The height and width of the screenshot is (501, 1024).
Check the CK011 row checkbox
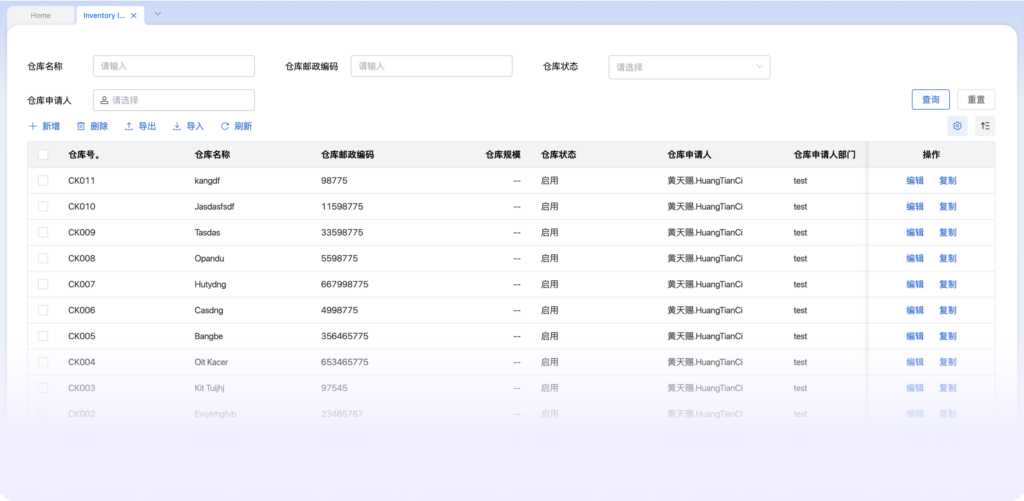tap(43, 180)
